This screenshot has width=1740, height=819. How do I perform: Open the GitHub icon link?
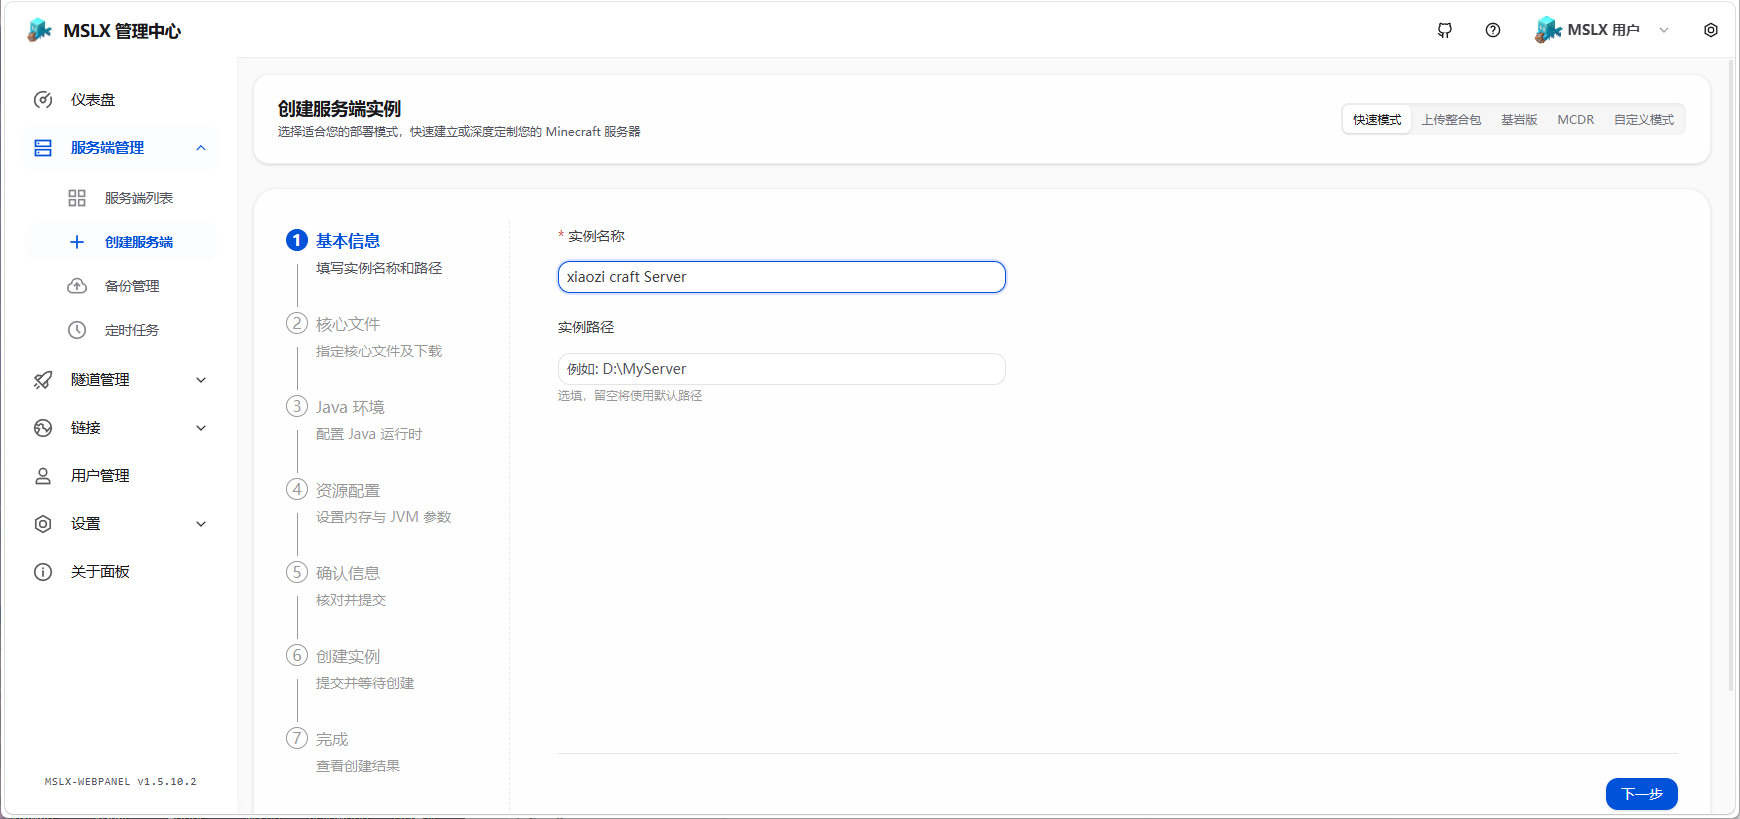tap(1445, 30)
